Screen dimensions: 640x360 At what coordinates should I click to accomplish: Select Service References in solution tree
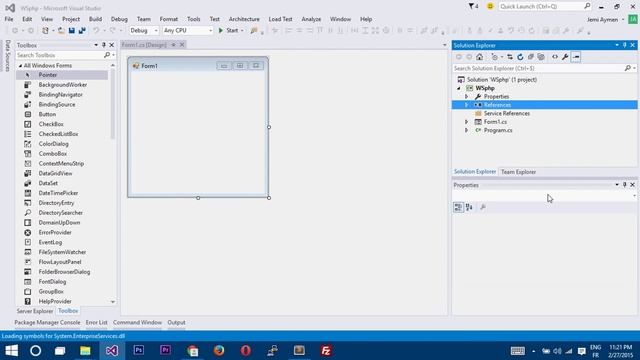coord(507,113)
